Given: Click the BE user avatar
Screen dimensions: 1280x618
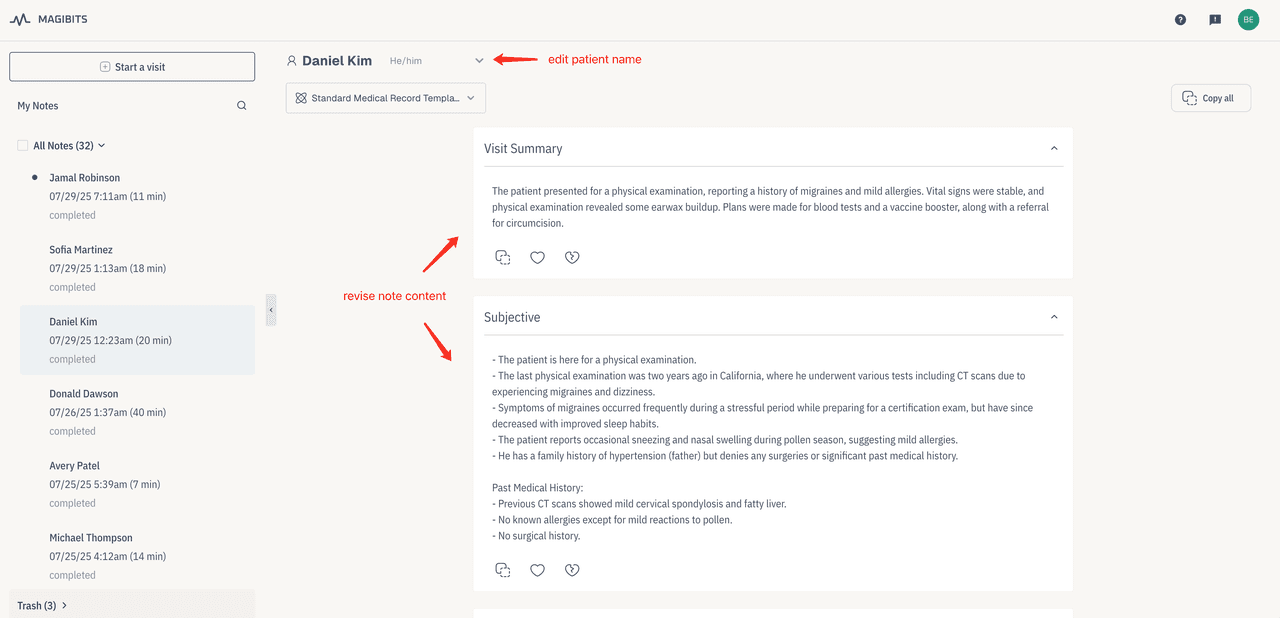Looking at the screenshot, I should [1248, 19].
